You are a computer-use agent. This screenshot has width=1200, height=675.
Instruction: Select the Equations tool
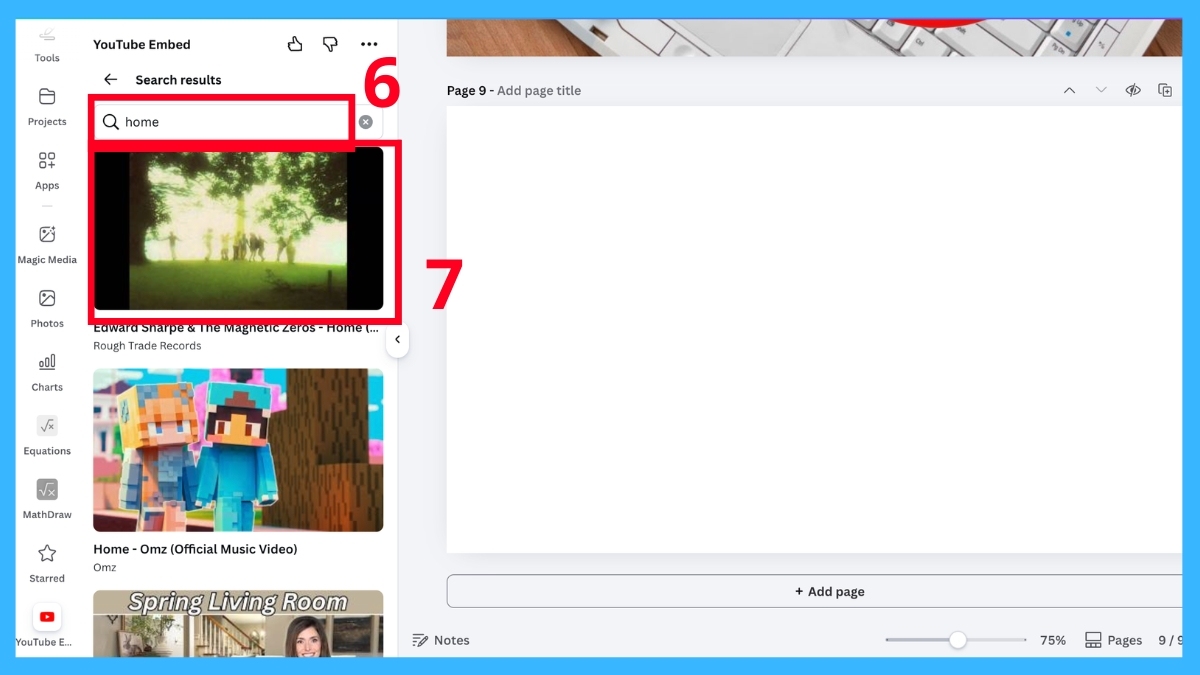click(46, 432)
